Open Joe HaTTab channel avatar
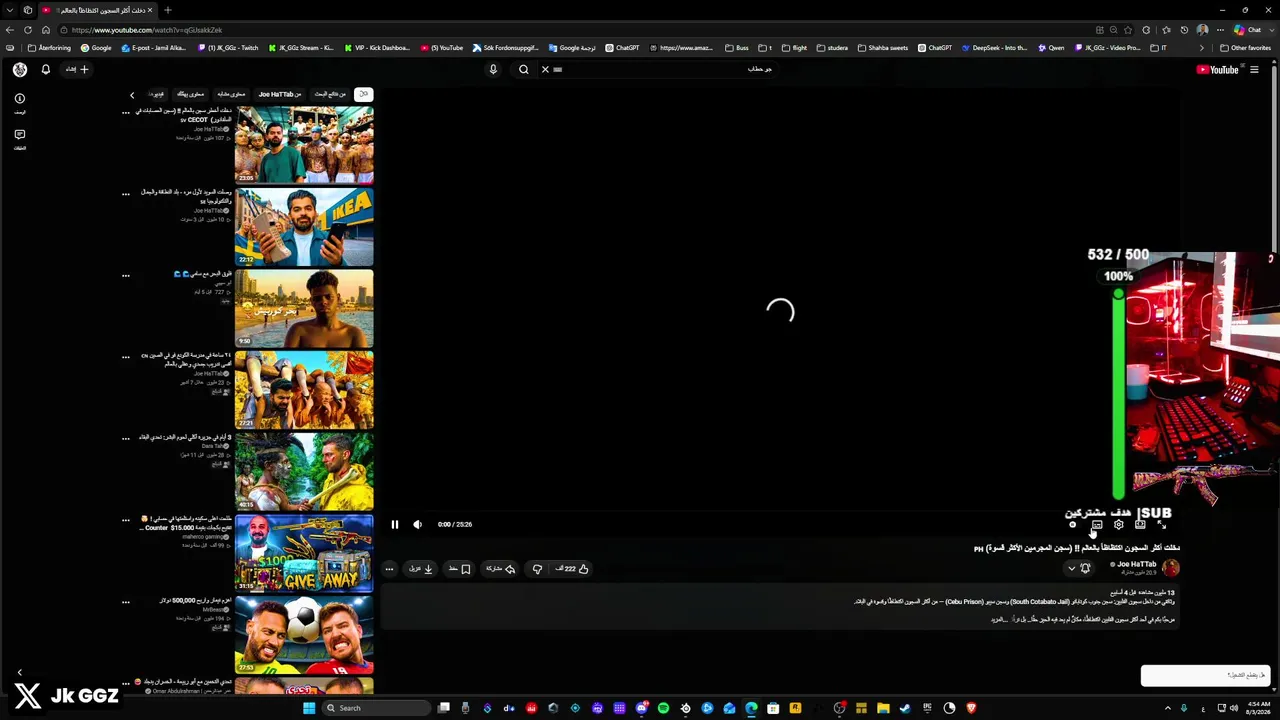The image size is (1280, 720). (x=1171, y=568)
